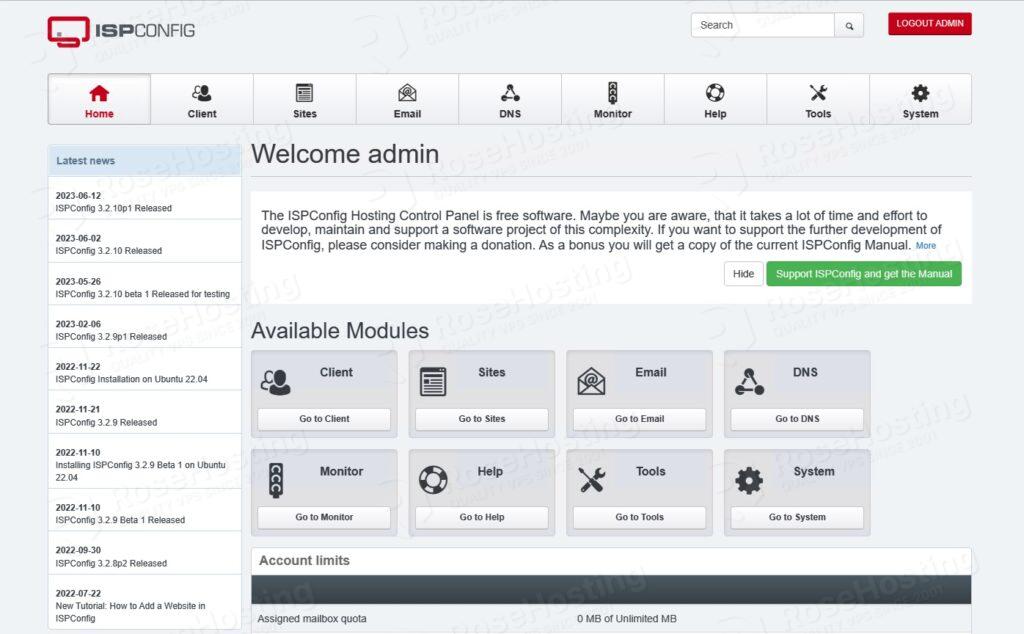Open news item ISPConfig 3.2.9 Beta 1 Released
1024x634 pixels.
pyautogui.click(x=120, y=520)
